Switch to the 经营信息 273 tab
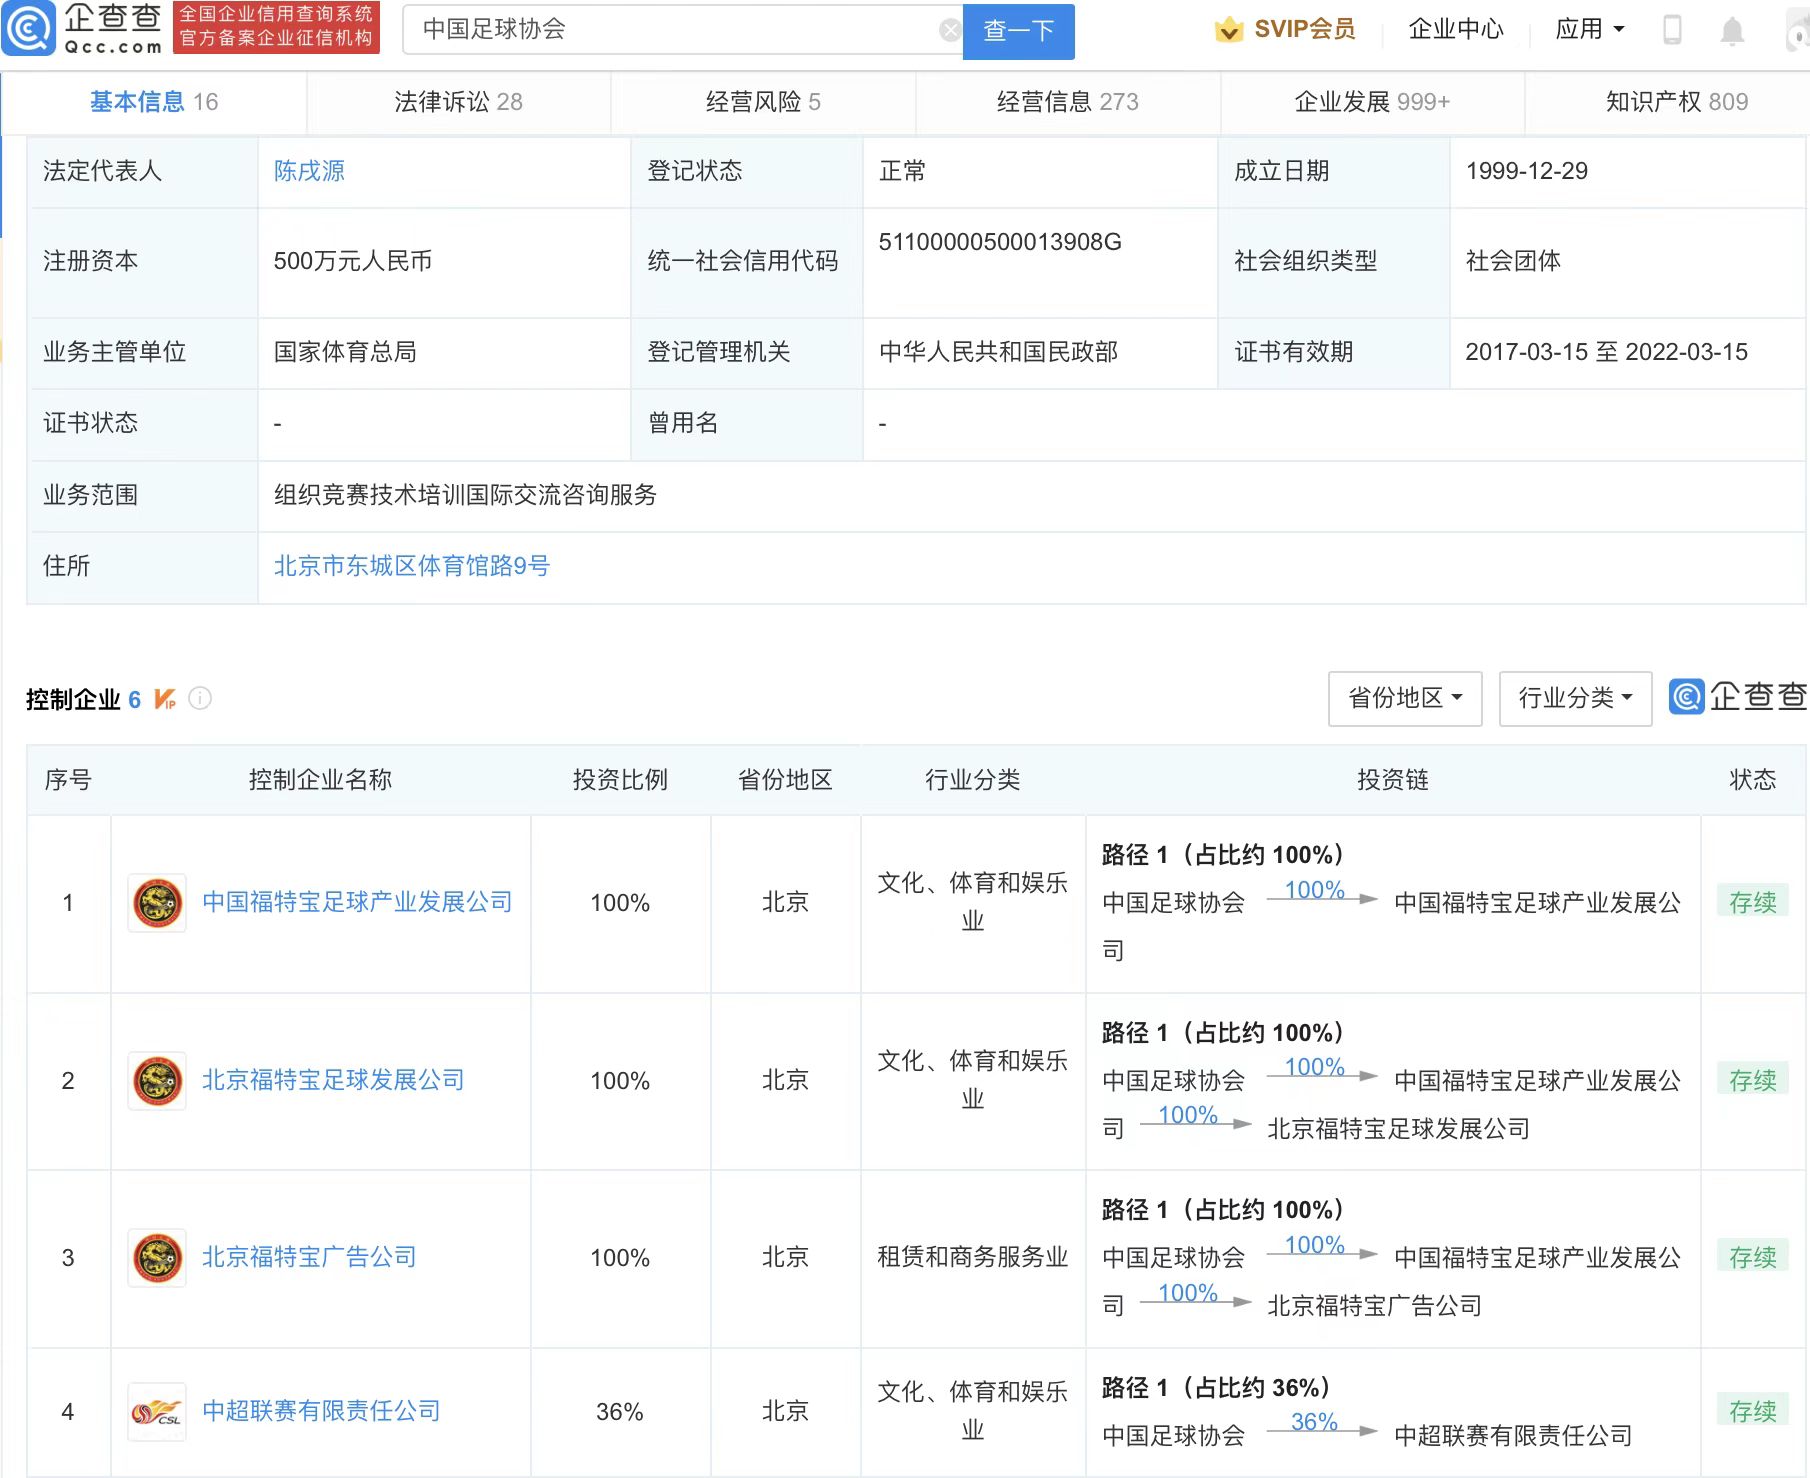The width and height of the screenshot is (1810, 1478). pyautogui.click(x=1067, y=102)
